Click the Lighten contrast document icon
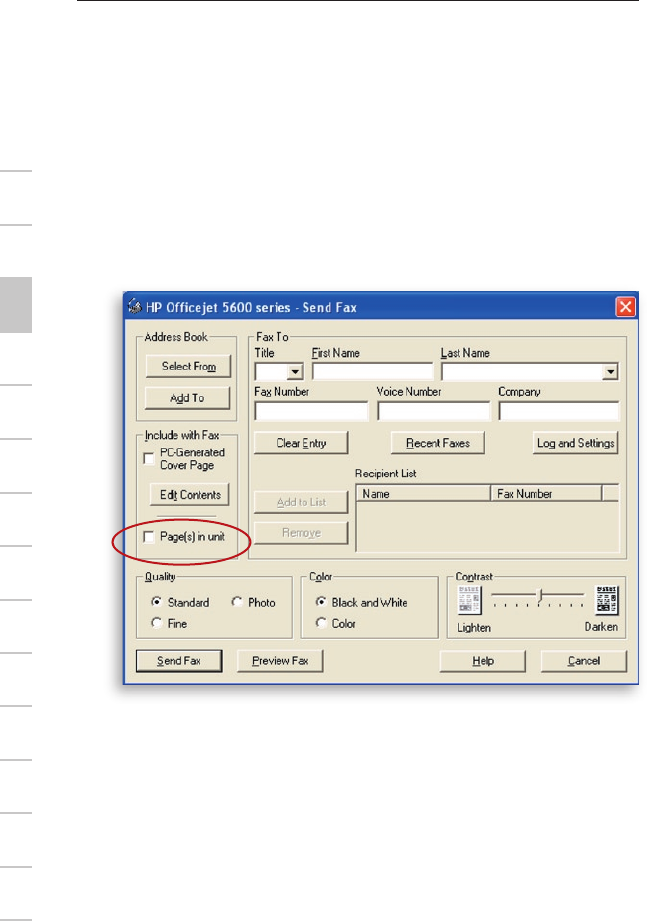647x921 pixels. point(469,600)
